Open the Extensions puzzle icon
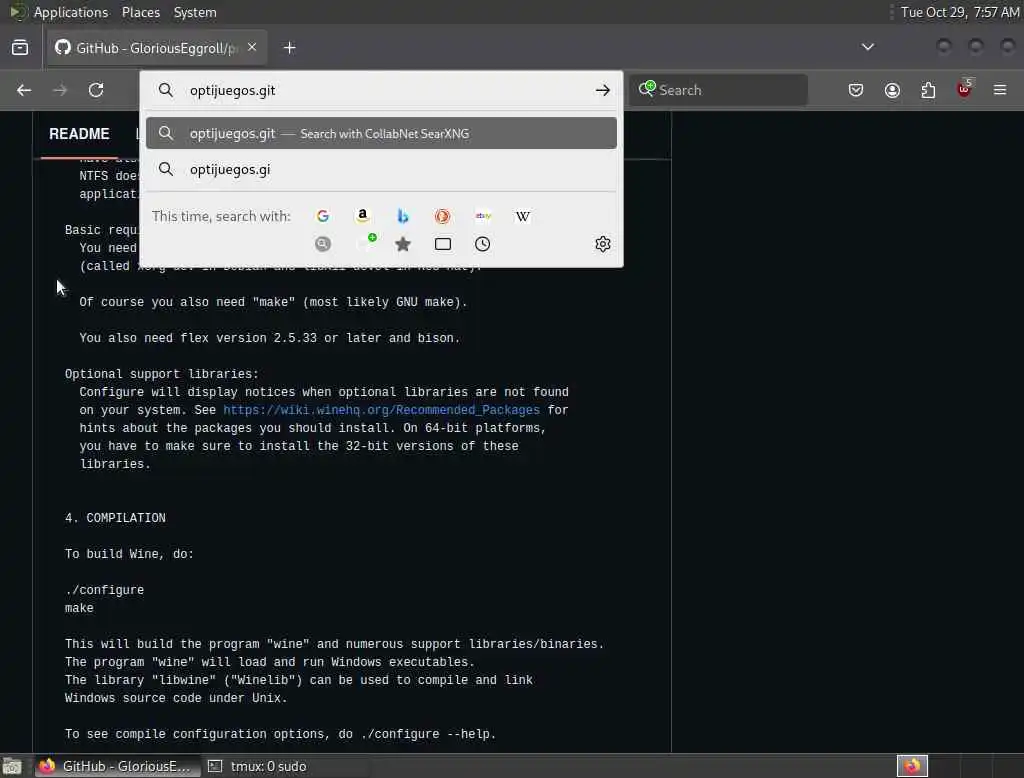Image resolution: width=1024 pixels, height=778 pixels. [x=928, y=90]
